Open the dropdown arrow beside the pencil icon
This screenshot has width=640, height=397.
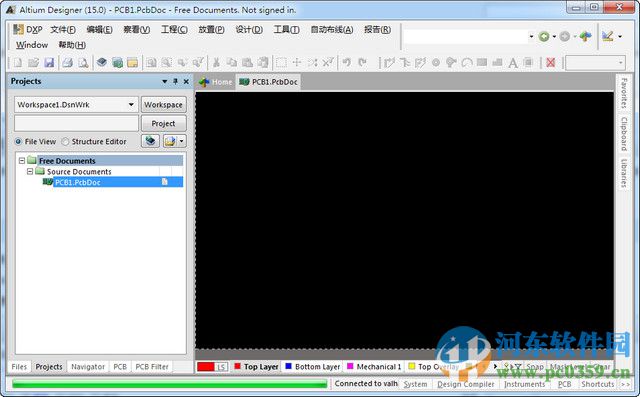tap(620, 36)
